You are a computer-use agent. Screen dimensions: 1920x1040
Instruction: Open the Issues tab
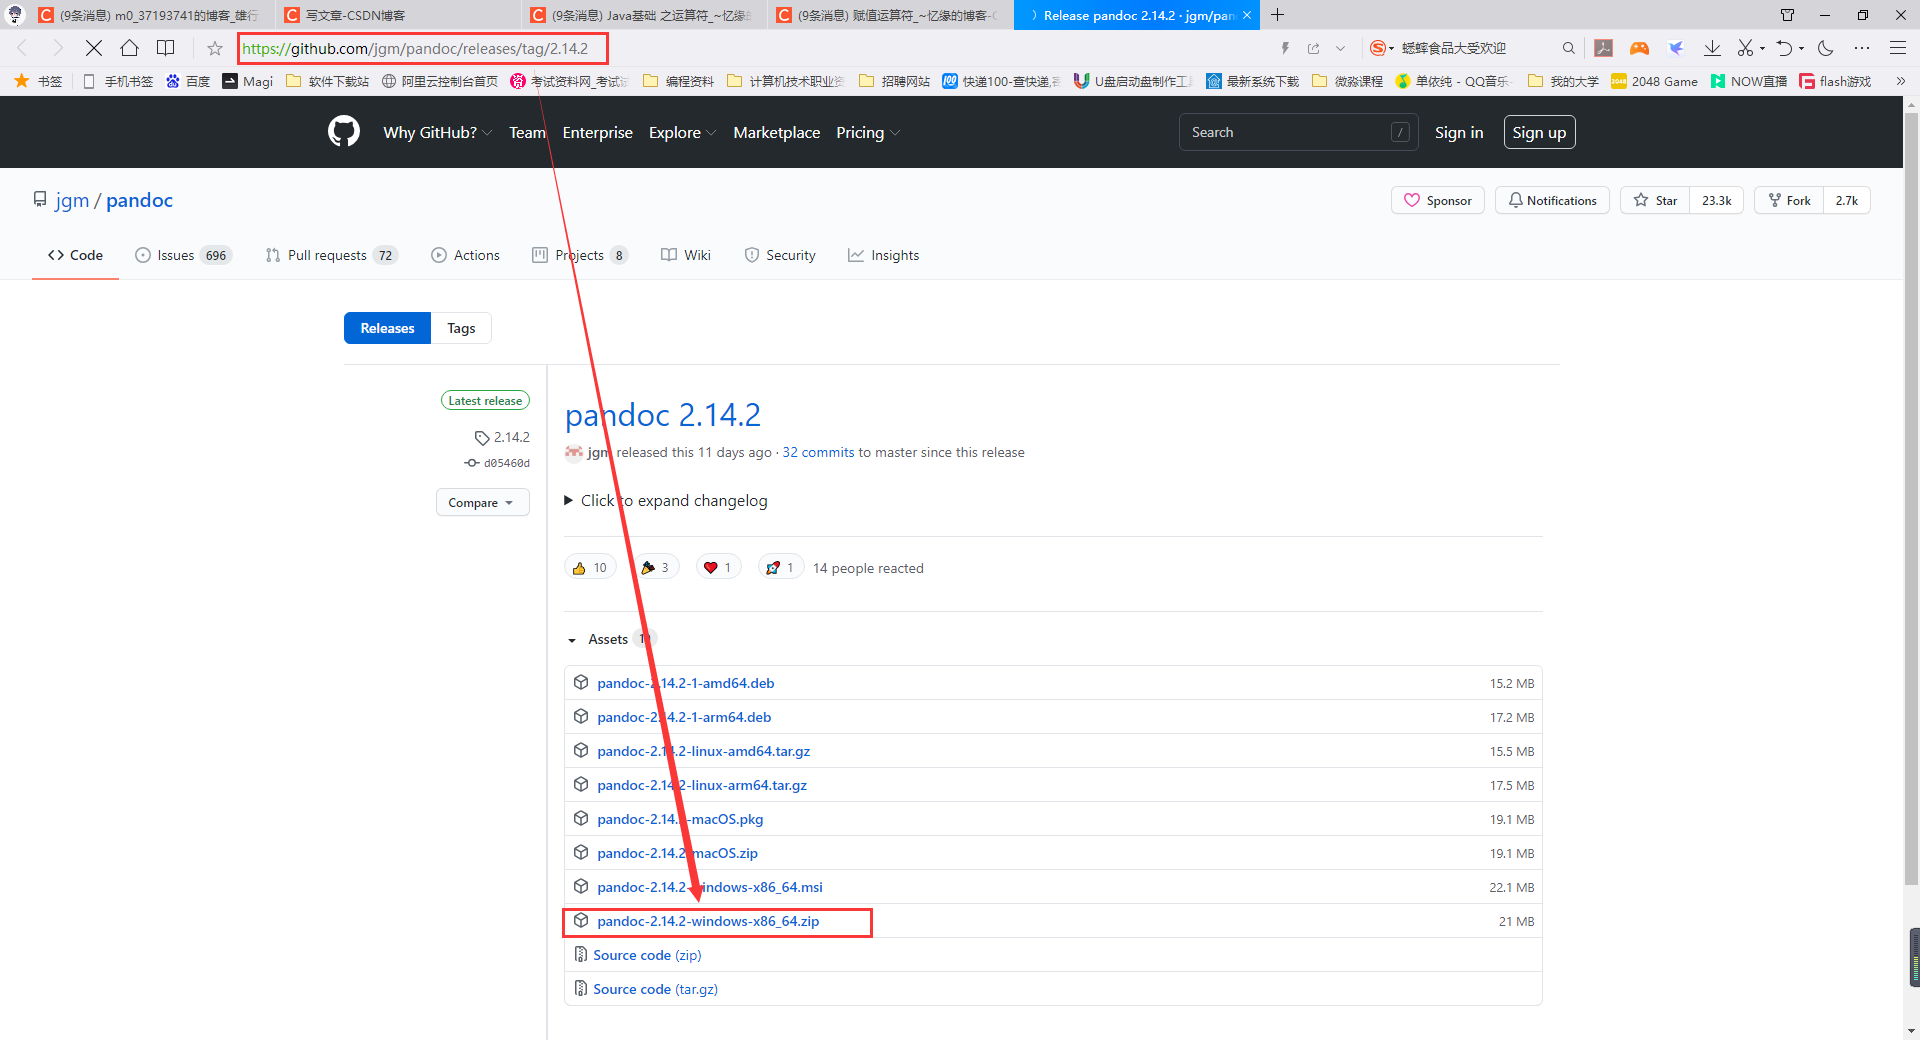[x=183, y=255]
